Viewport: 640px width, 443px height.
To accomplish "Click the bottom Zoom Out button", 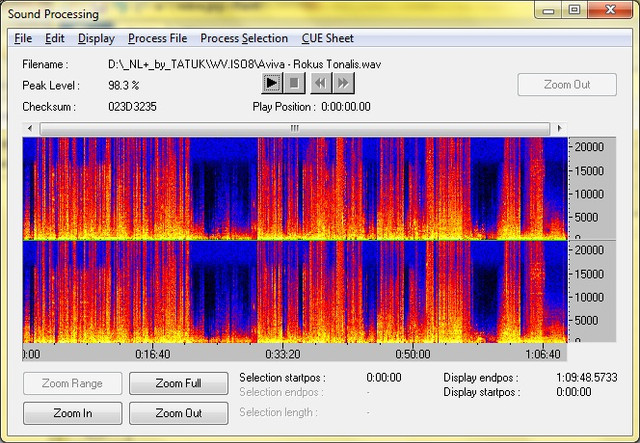I will tap(179, 413).
